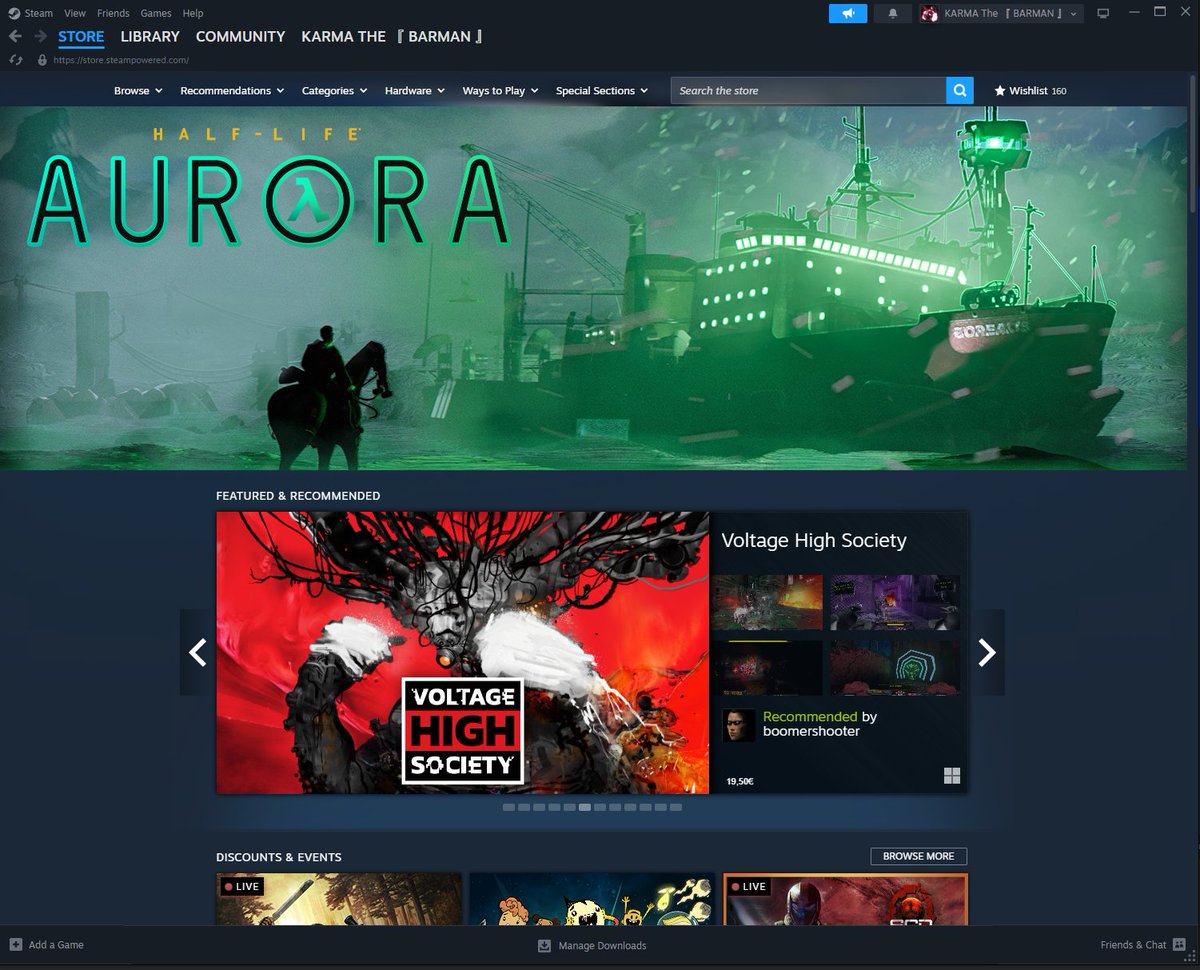Open announcements megaphone button
The height and width of the screenshot is (970, 1200).
coord(848,13)
